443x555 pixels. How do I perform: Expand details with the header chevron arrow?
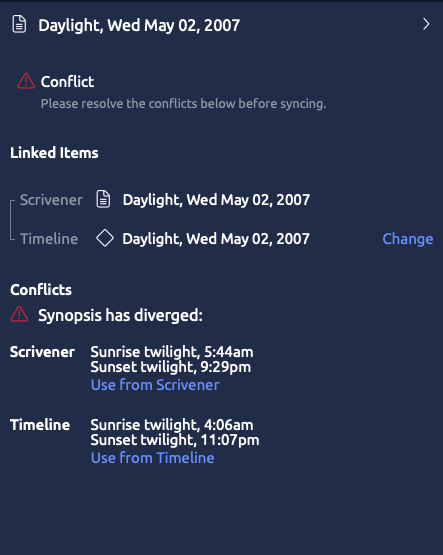tap(426, 24)
